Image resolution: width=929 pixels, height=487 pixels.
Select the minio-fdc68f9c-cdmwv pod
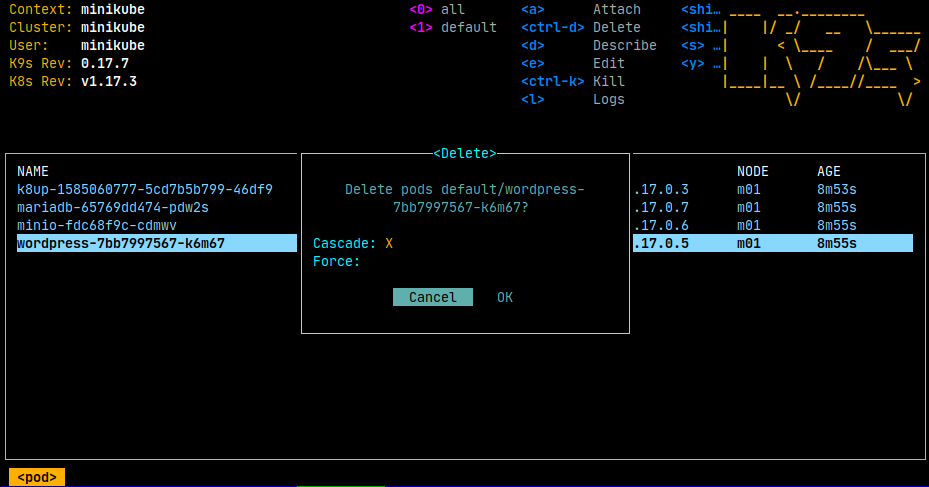(x=96, y=225)
